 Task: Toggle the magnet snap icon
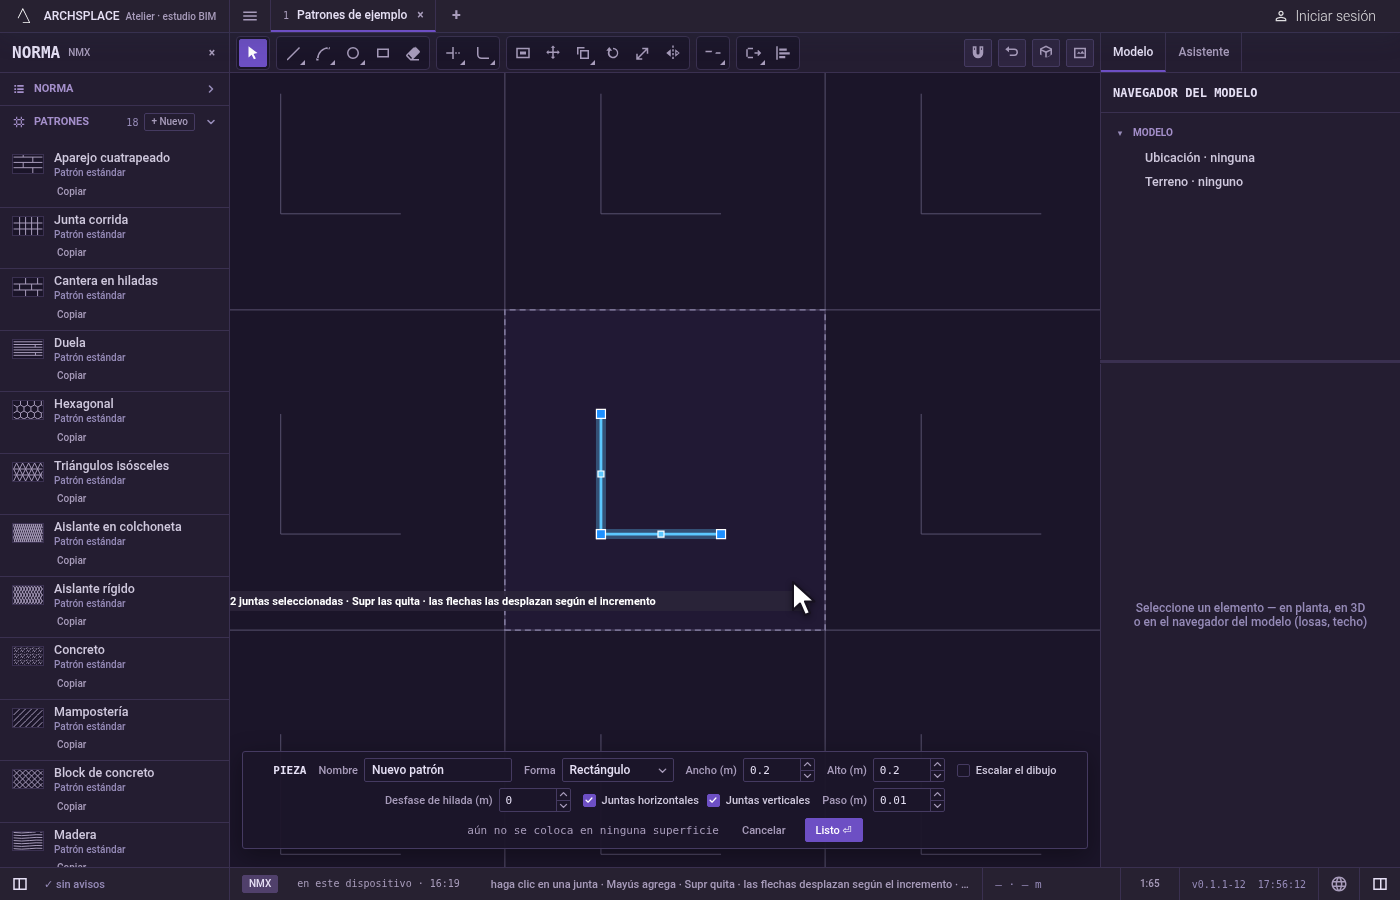pos(978,52)
